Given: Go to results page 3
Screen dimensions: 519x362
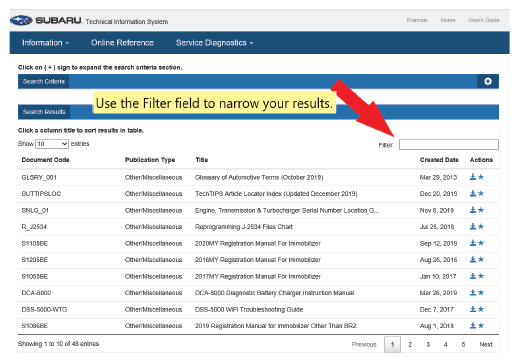Looking at the screenshot, I should [x=428, y=344].
